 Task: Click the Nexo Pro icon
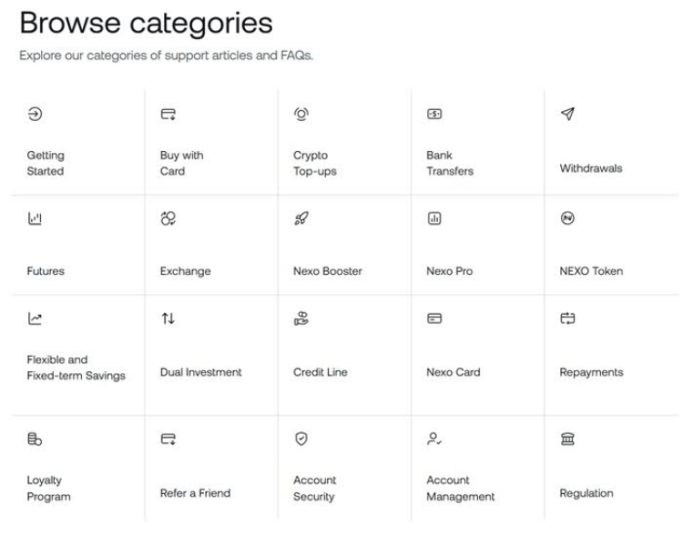pyautogui.click(x=434, y=218)
